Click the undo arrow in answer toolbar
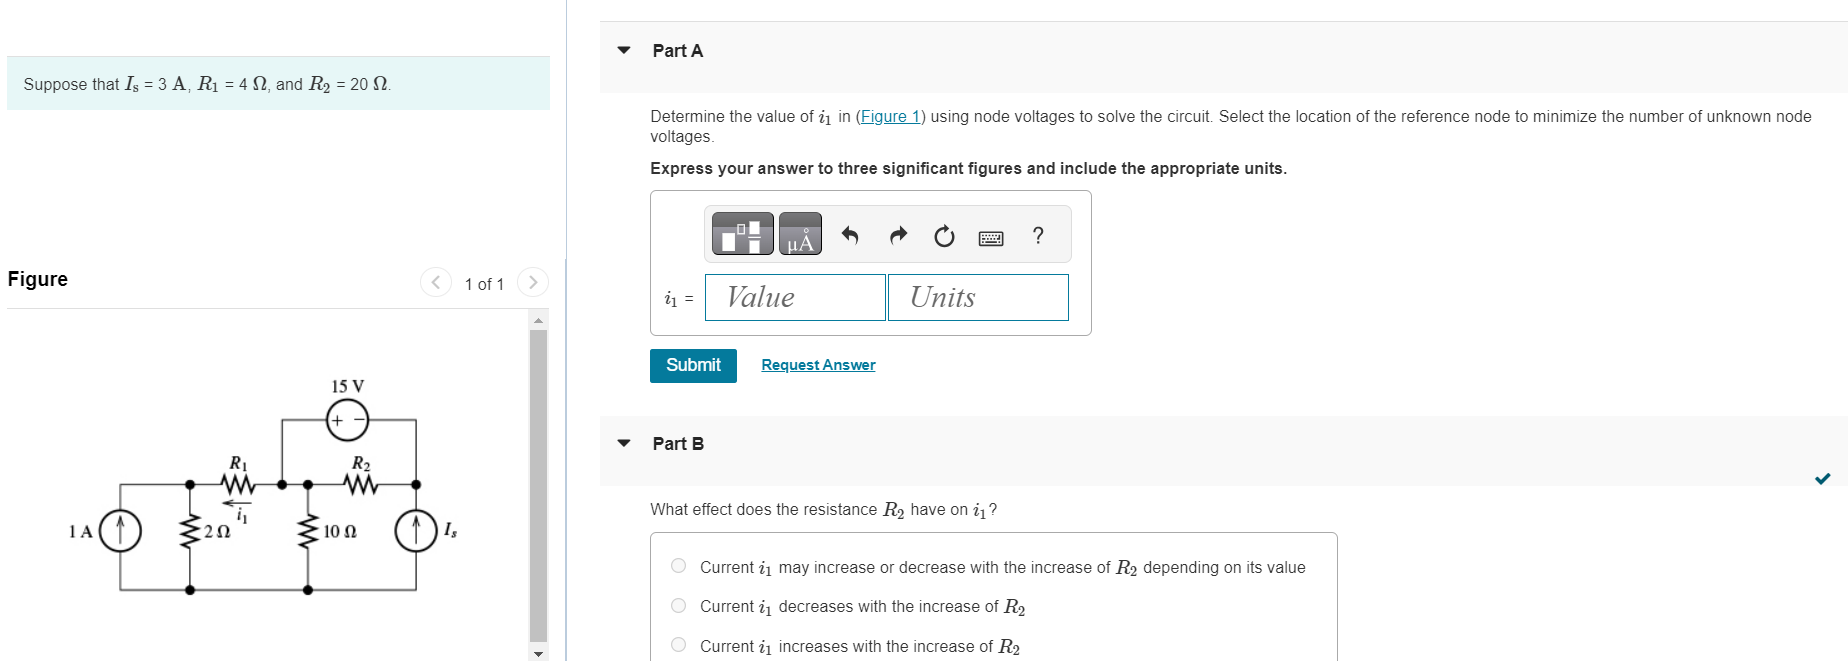Viewport: 1848px width, 661px height. click(x=849, y=235)
